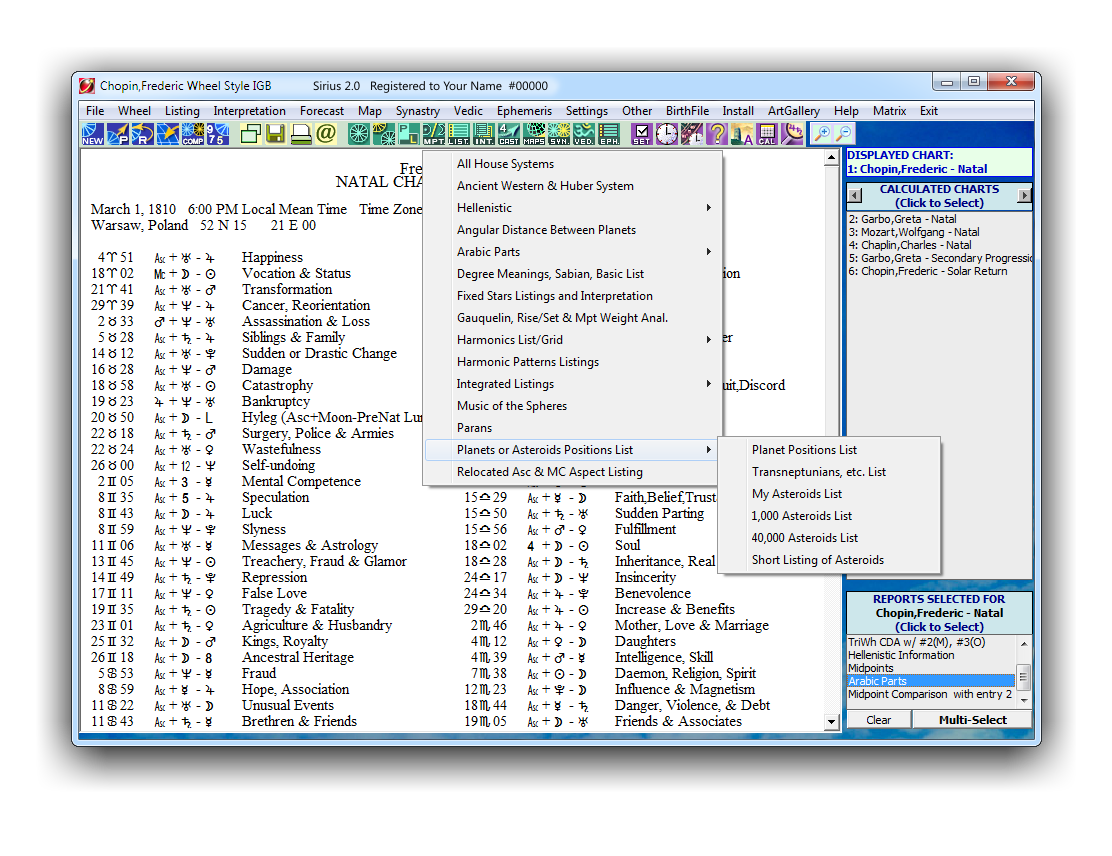Click the SYN synastry icon
This screenshot has width=1112, height=856.
click(x=559, y=133)
